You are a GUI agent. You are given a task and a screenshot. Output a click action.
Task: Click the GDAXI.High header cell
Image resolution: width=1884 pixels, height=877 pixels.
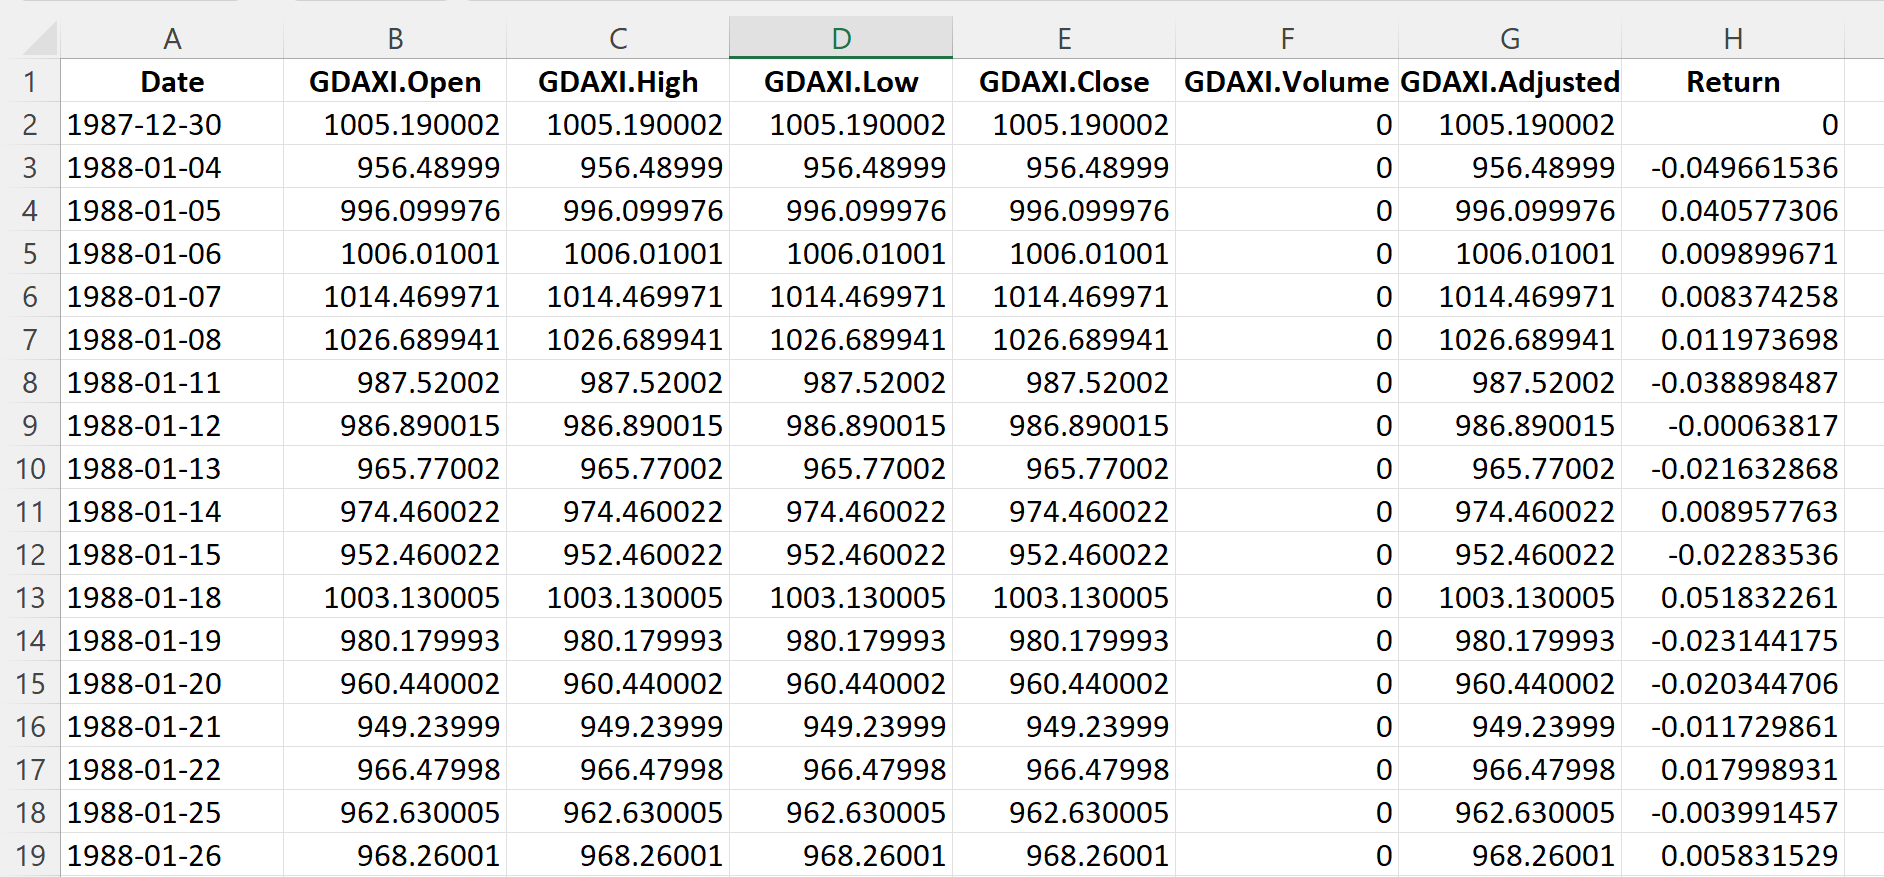click(618, 81)
